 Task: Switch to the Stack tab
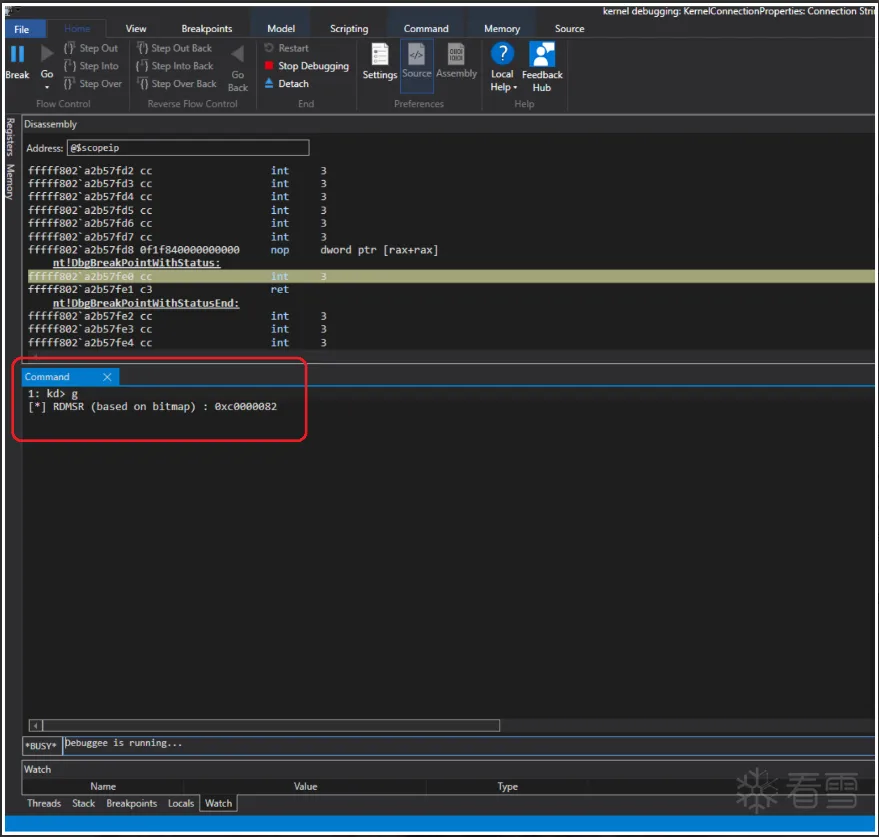coord(84,804)
